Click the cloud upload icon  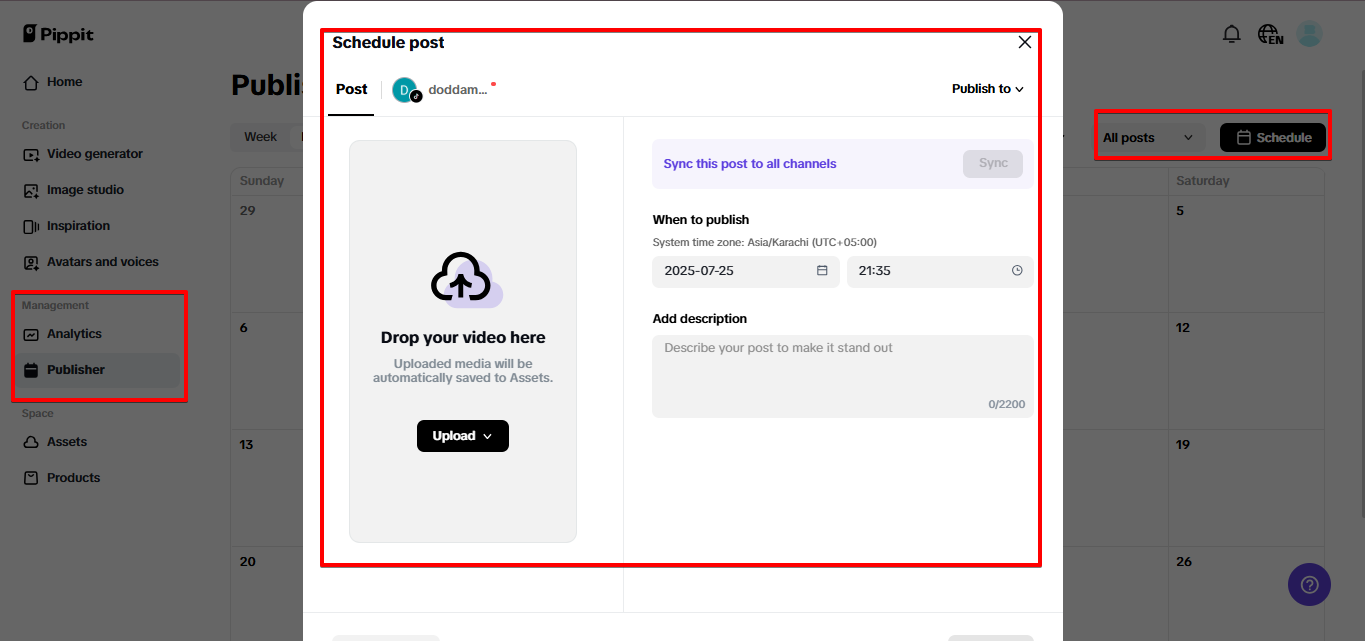click(x=462, y=279)
